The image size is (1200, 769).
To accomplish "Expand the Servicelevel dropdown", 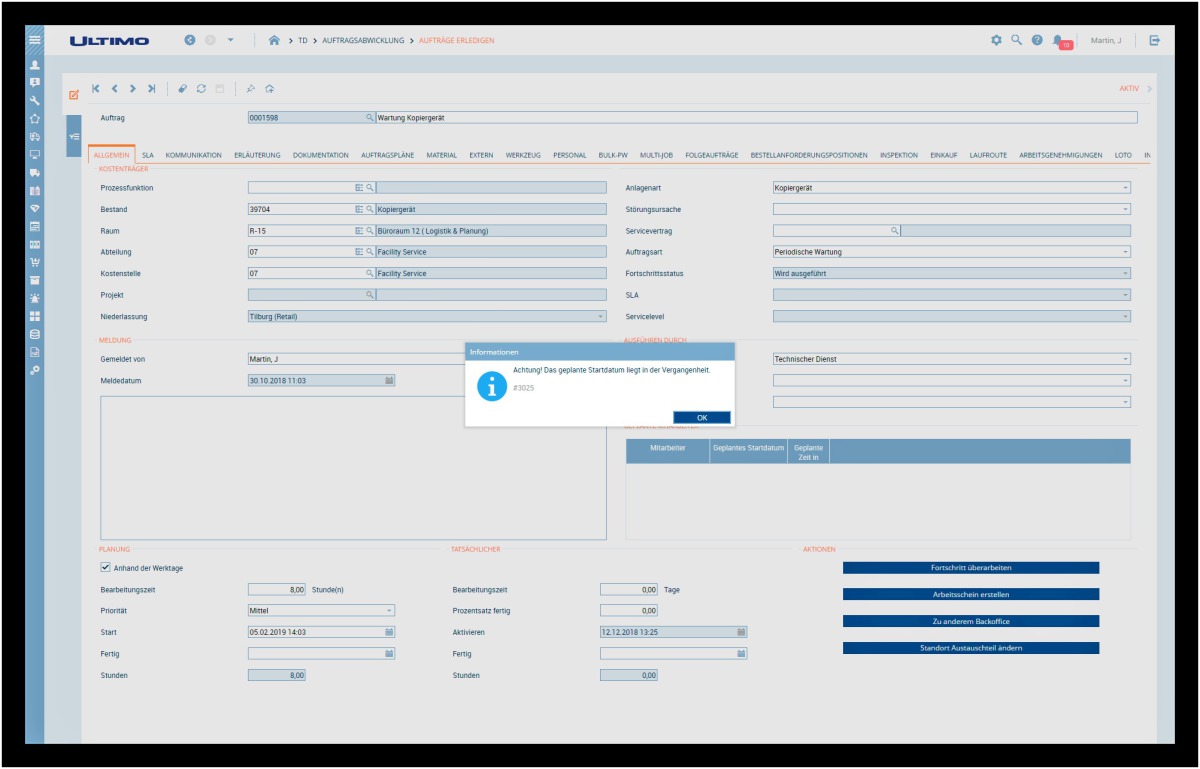I will 1125,316.
